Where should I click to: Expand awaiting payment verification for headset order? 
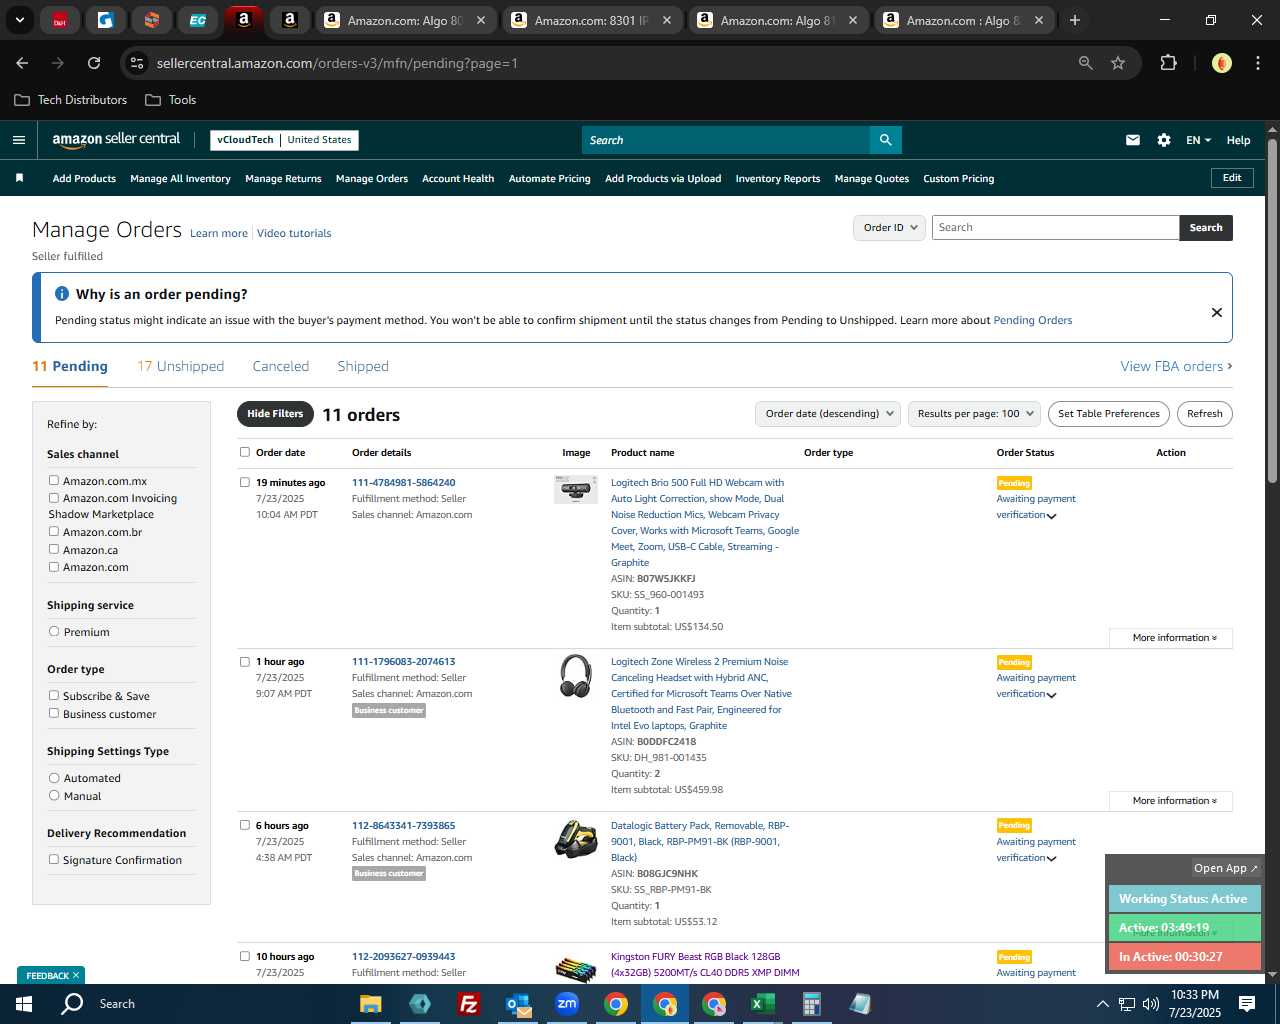pos(1051,695)
